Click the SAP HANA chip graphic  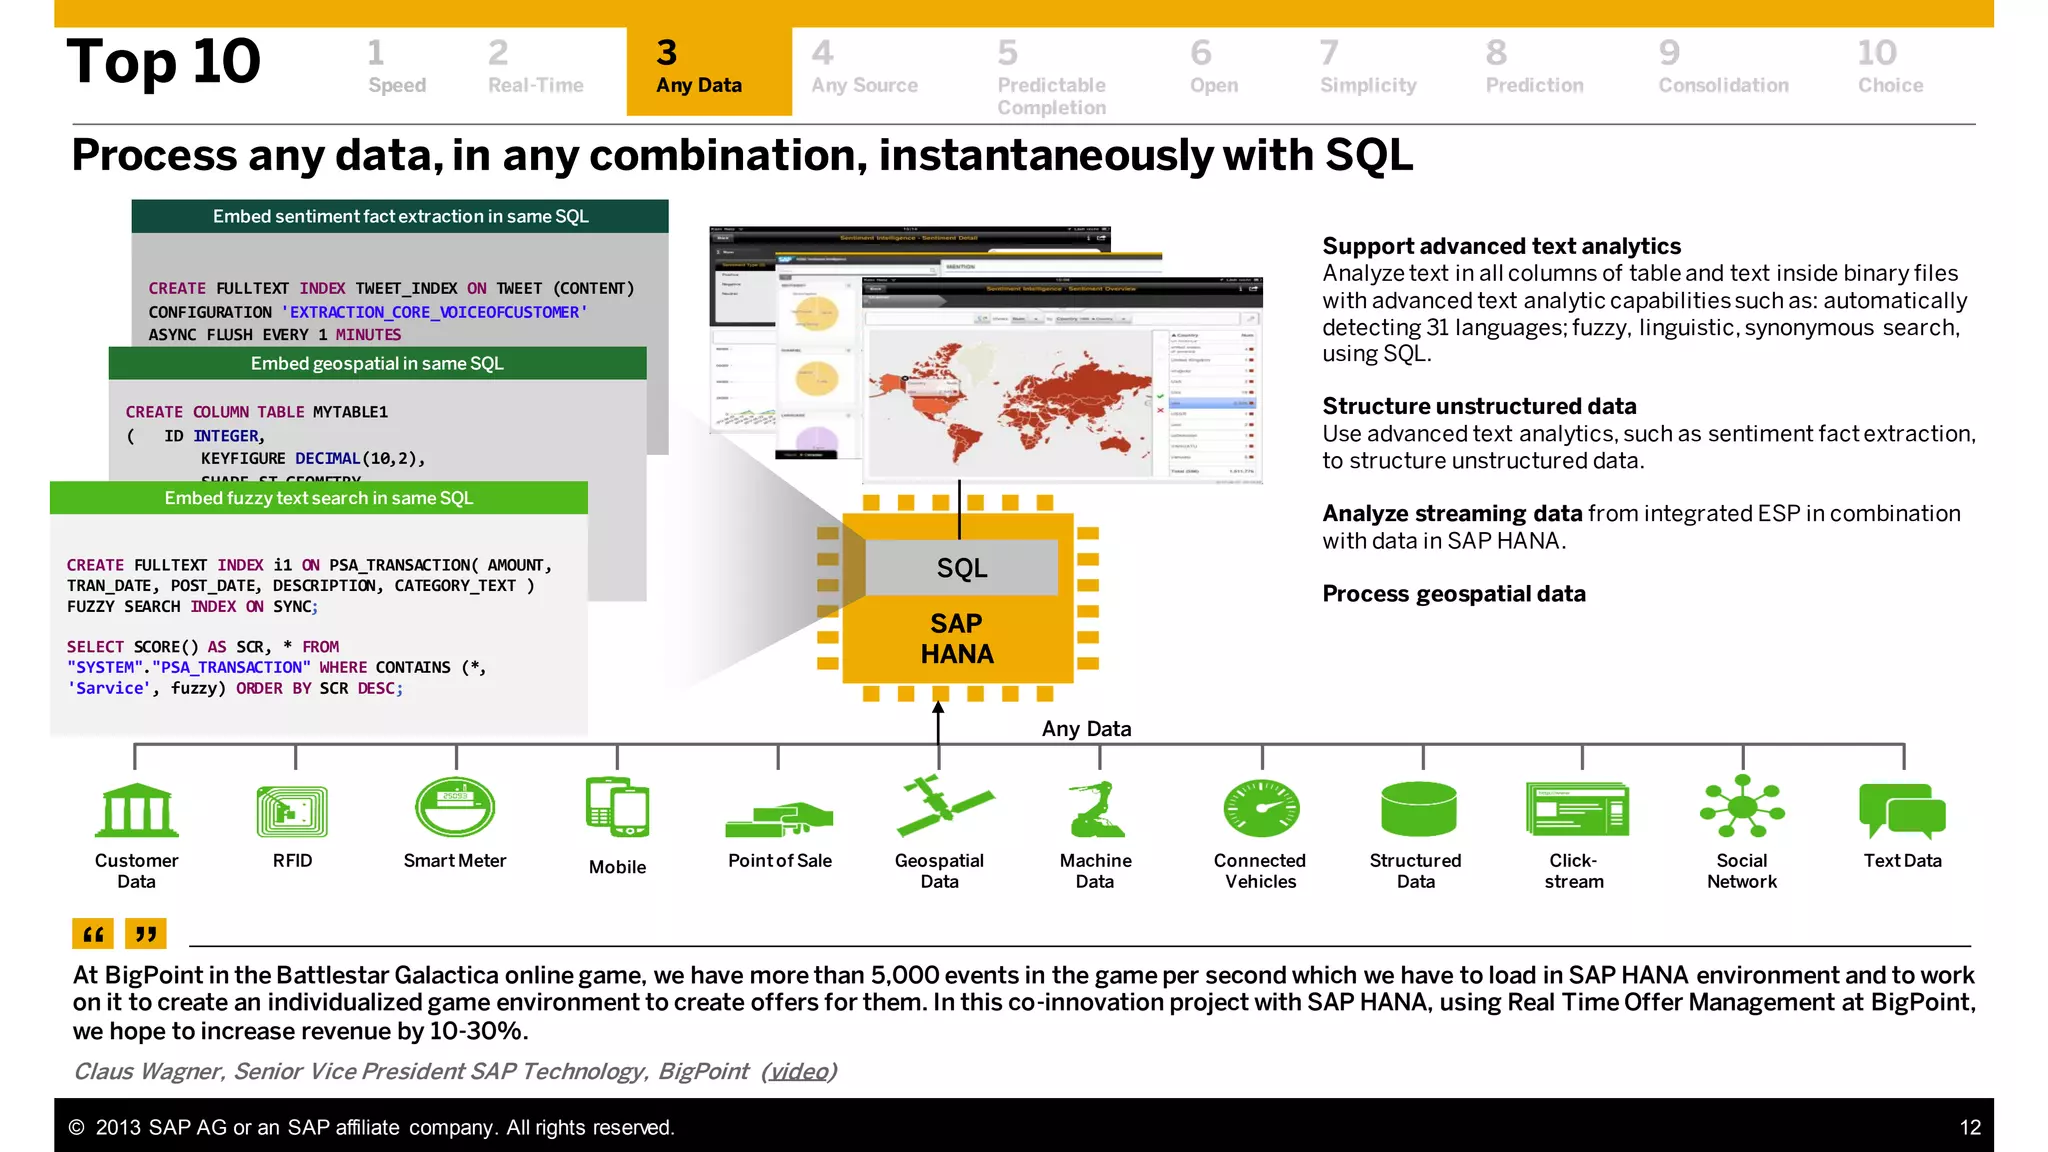(x=958, y=598)
